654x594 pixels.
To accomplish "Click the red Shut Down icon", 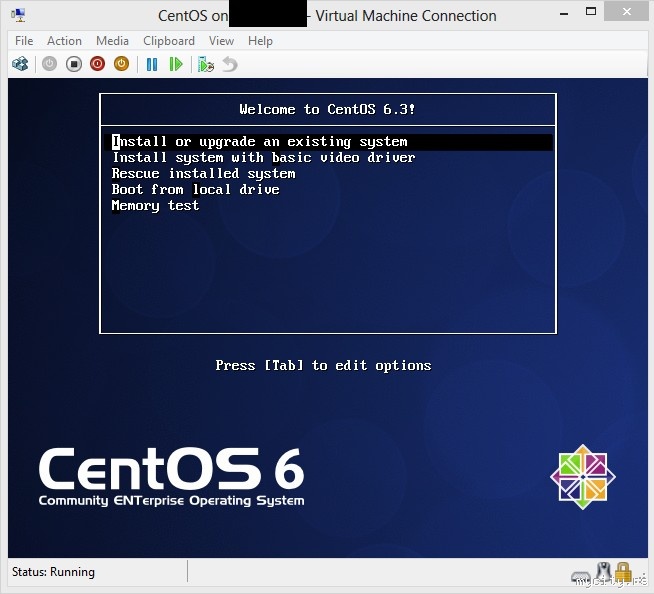I will [98, 64].
